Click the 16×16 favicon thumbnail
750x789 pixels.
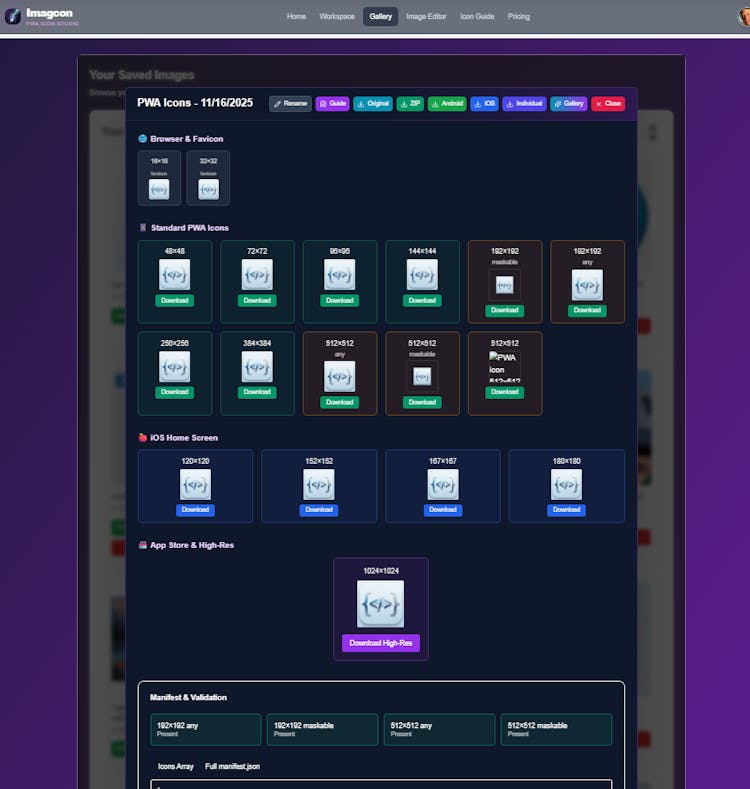tap(159, 188)
